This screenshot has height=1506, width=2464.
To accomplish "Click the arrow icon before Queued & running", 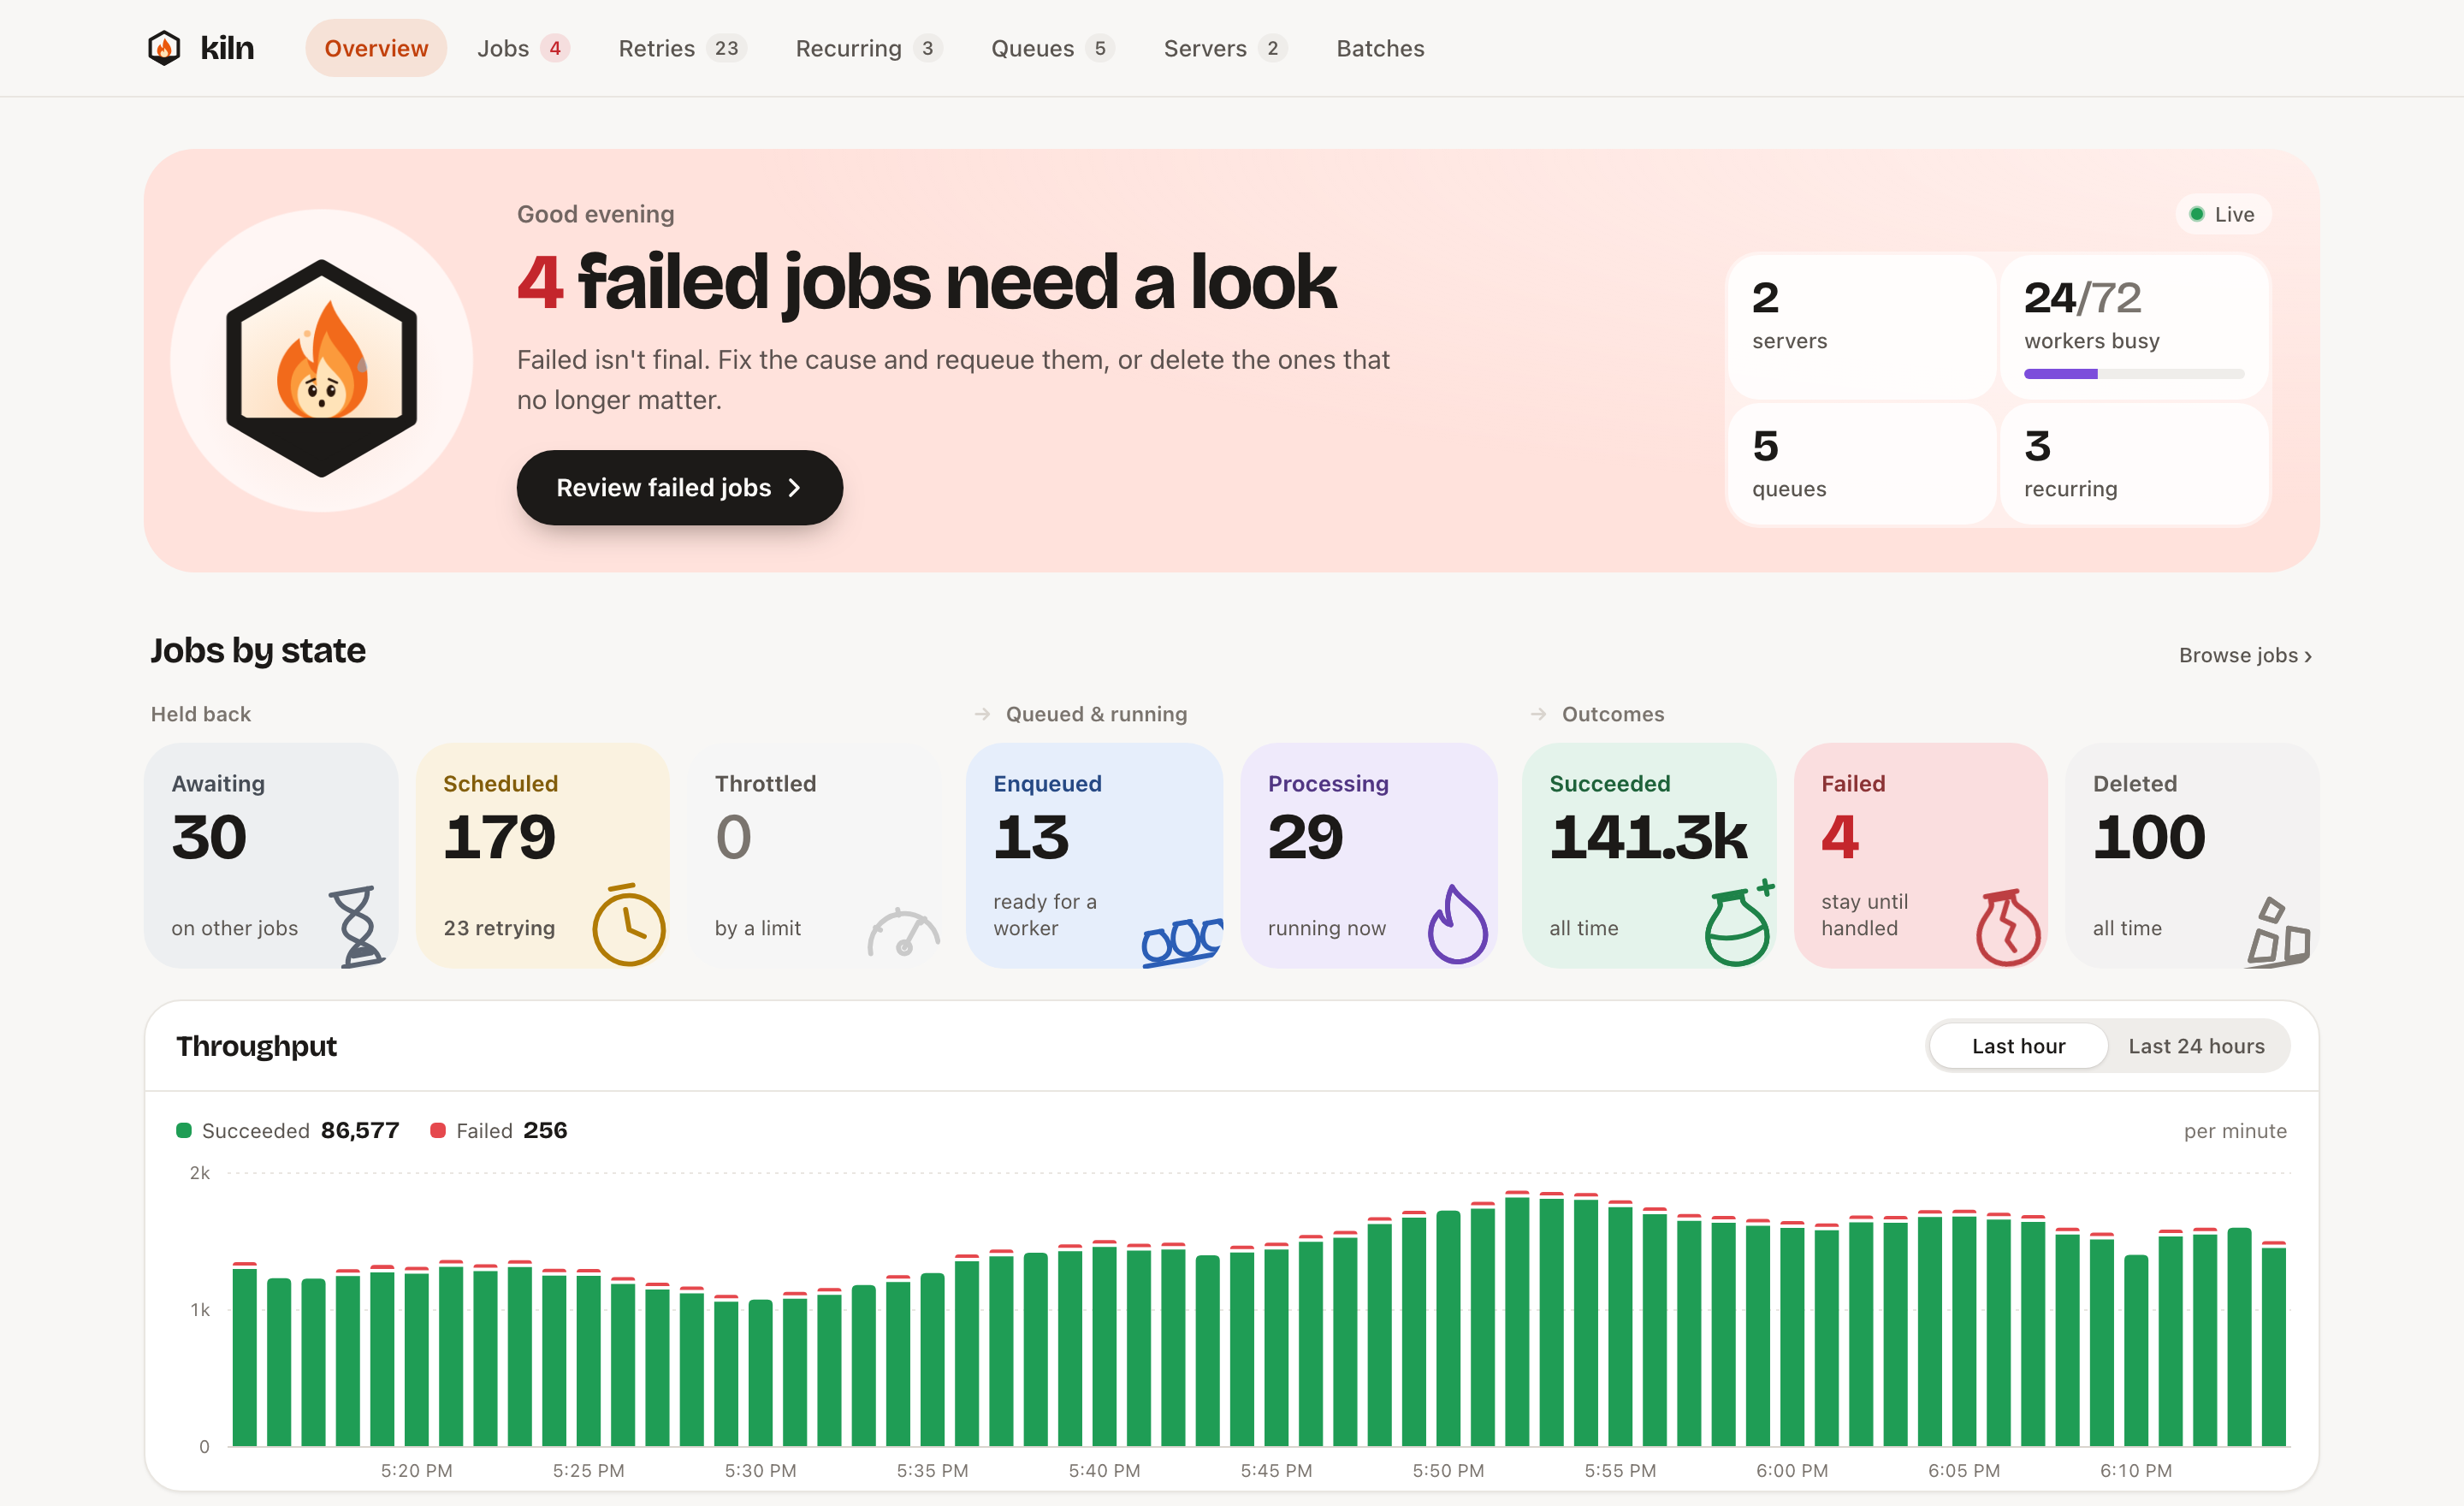I will [x=982, y=714].
